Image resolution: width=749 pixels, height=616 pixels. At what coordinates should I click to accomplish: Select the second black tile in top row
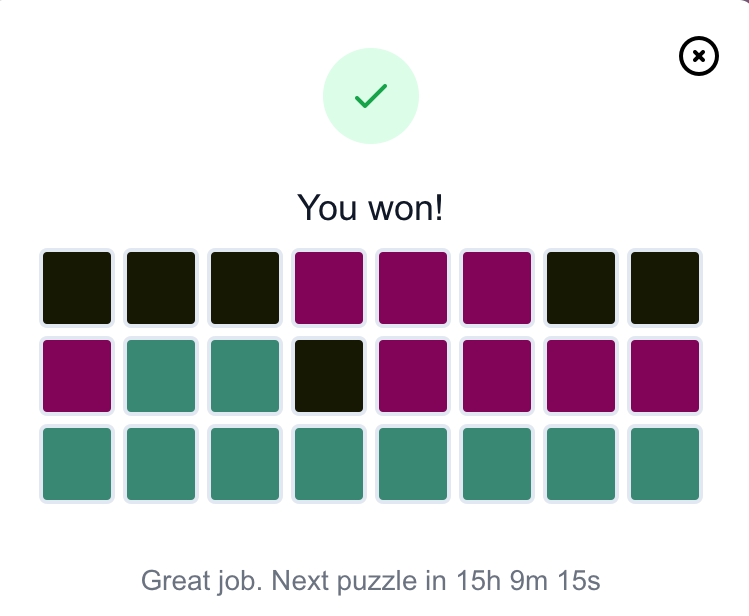click(x=161, y=288)
